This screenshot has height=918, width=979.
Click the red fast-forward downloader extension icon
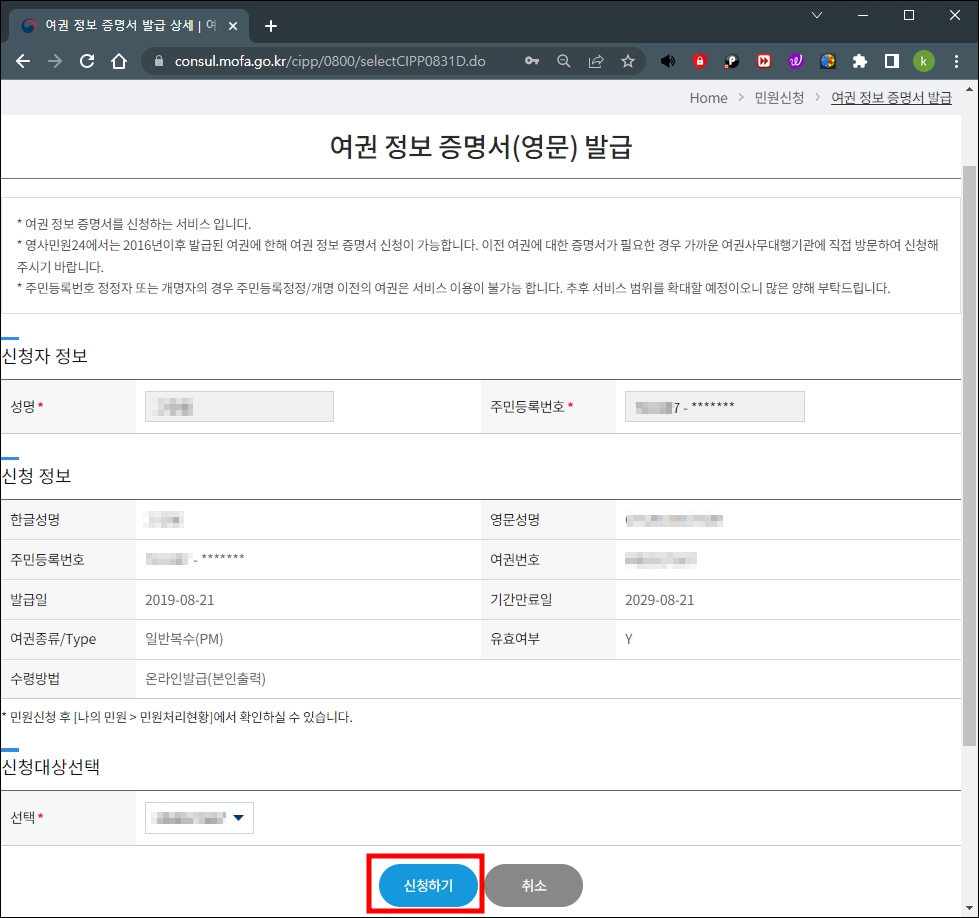coord(763,60)
